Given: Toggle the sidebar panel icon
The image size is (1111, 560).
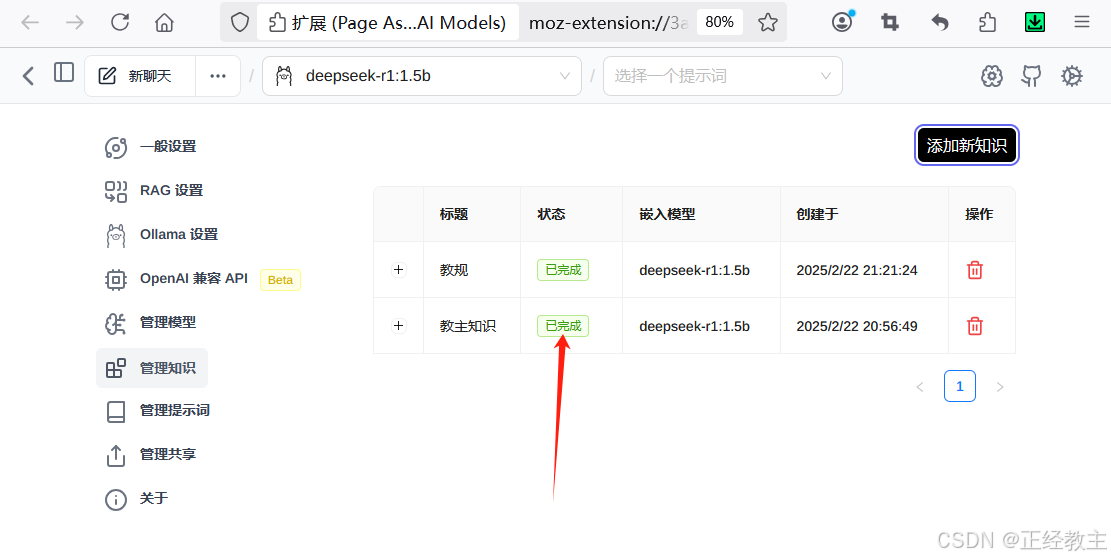Looking at the screenshot, I should [x=64, y=72].
